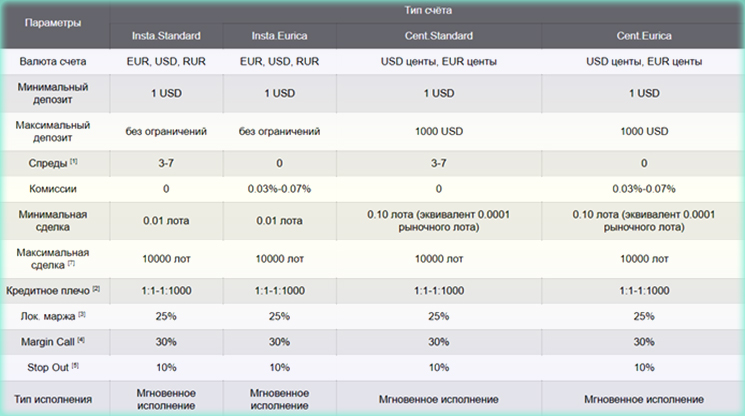
Task: Select USD центы, EUR центы under Cent.Eurica
Action: tap(642, 62)
